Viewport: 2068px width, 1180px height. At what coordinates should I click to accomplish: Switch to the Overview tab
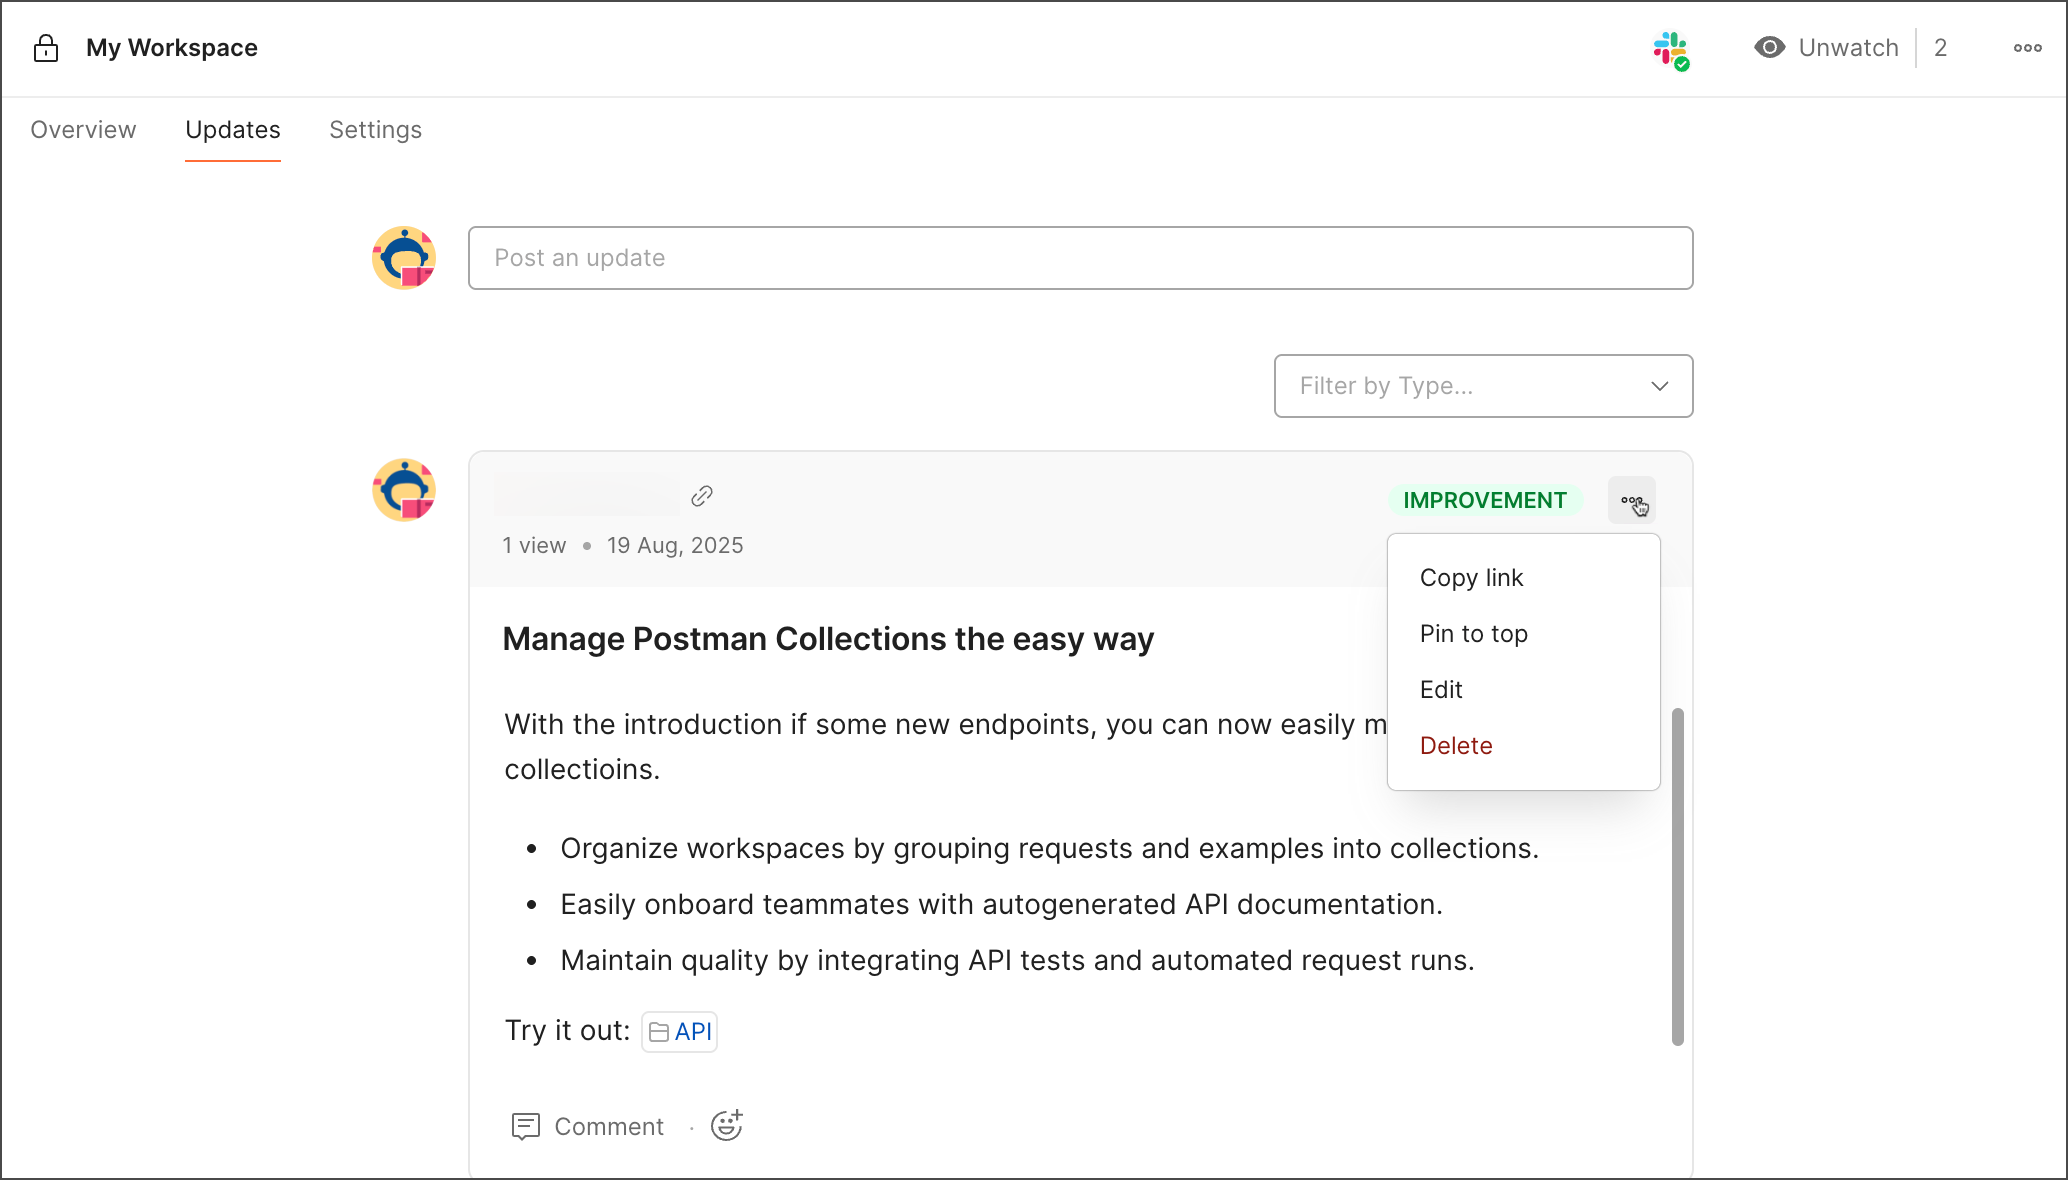(x=83, y=130)
